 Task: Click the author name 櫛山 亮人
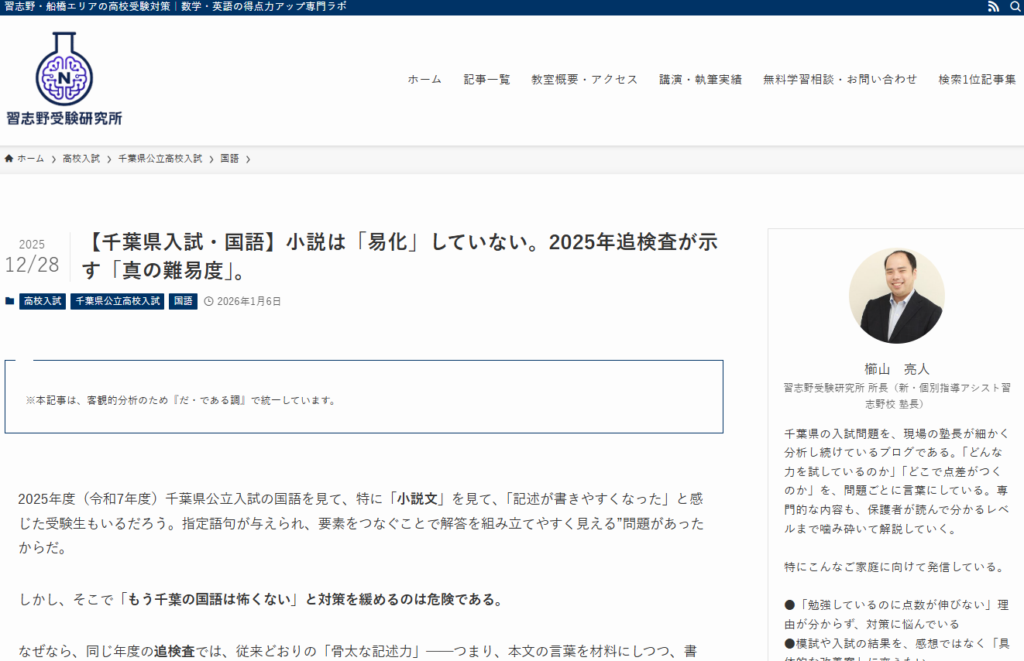896,368
